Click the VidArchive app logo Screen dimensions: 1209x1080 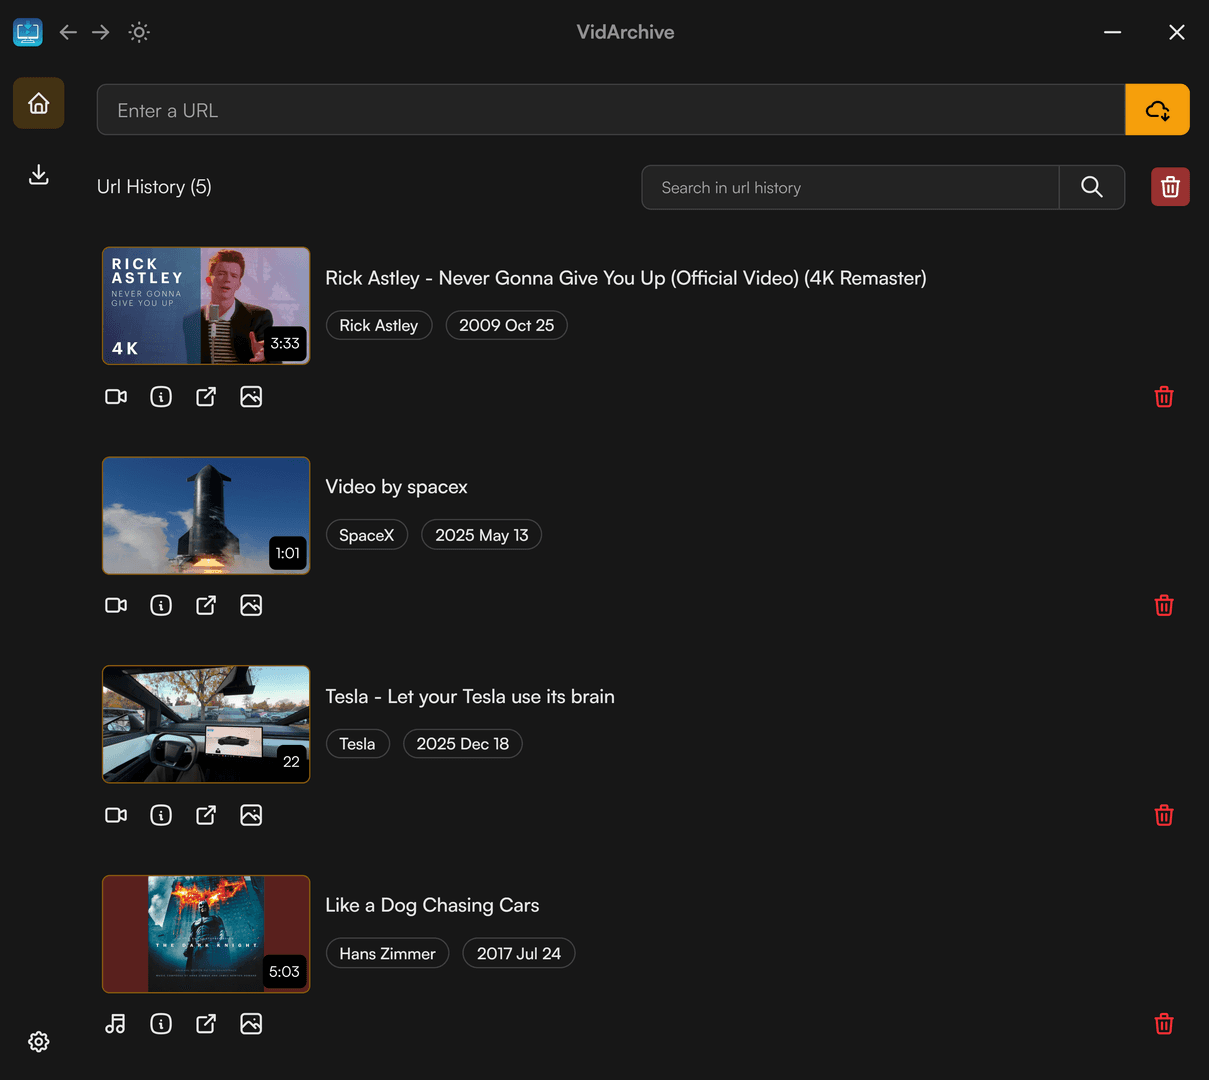28,32
